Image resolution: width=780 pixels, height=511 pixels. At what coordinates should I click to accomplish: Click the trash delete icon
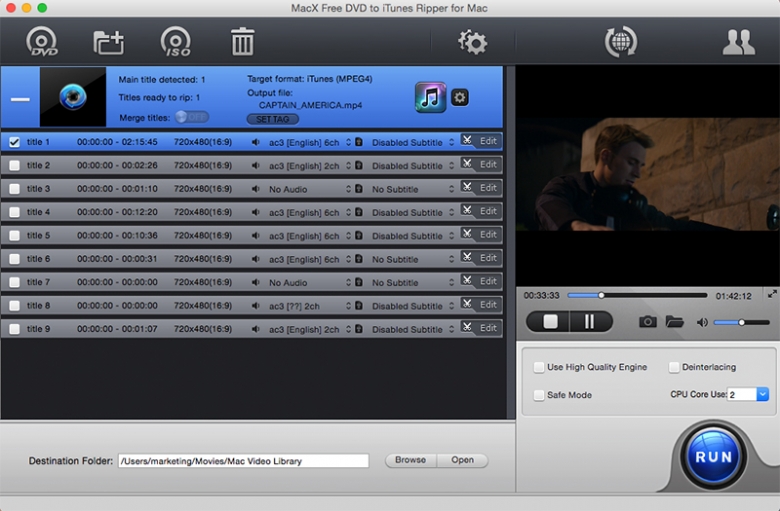click(x=242, y=42)
